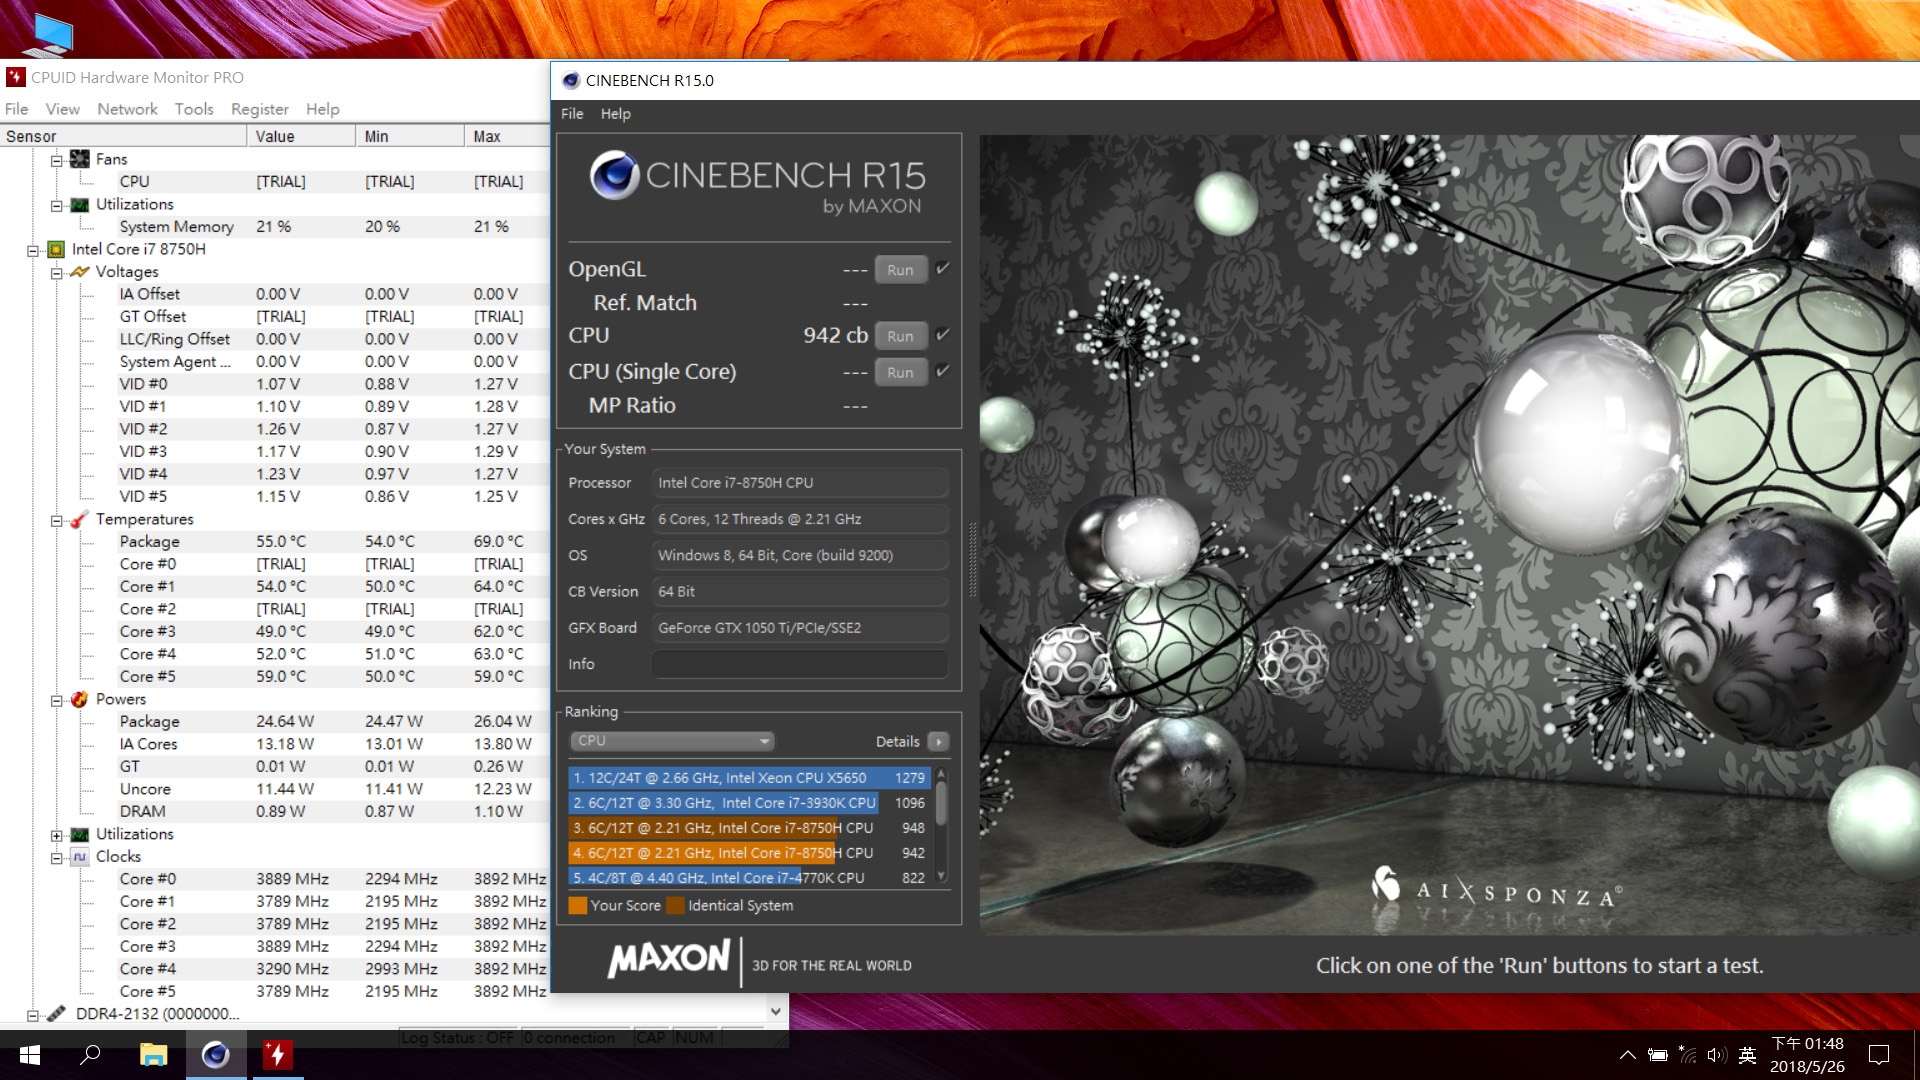Collapse the Voltages node

[x=57, y=273]
